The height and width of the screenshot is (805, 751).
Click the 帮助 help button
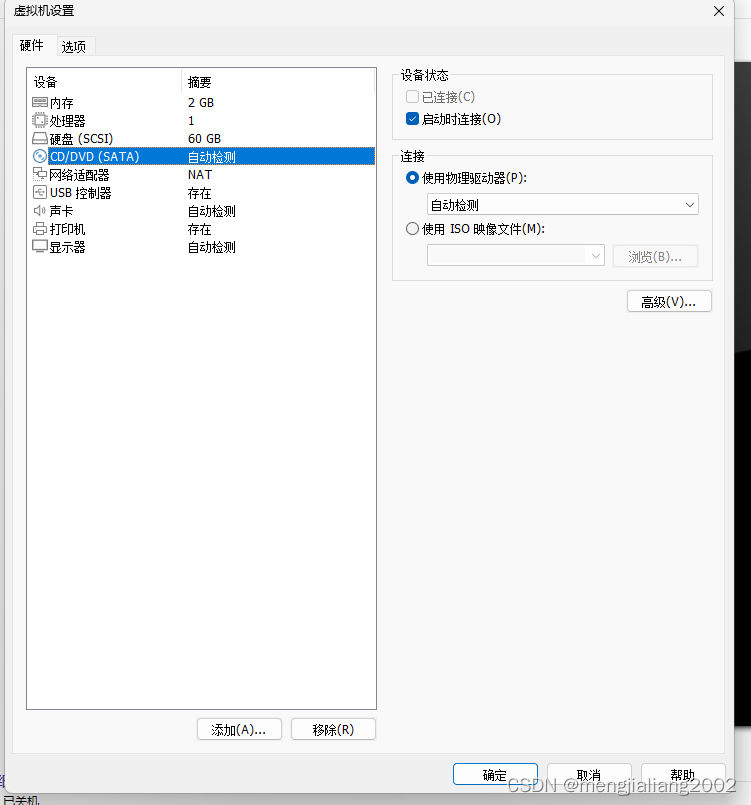(x=683, y=774)
